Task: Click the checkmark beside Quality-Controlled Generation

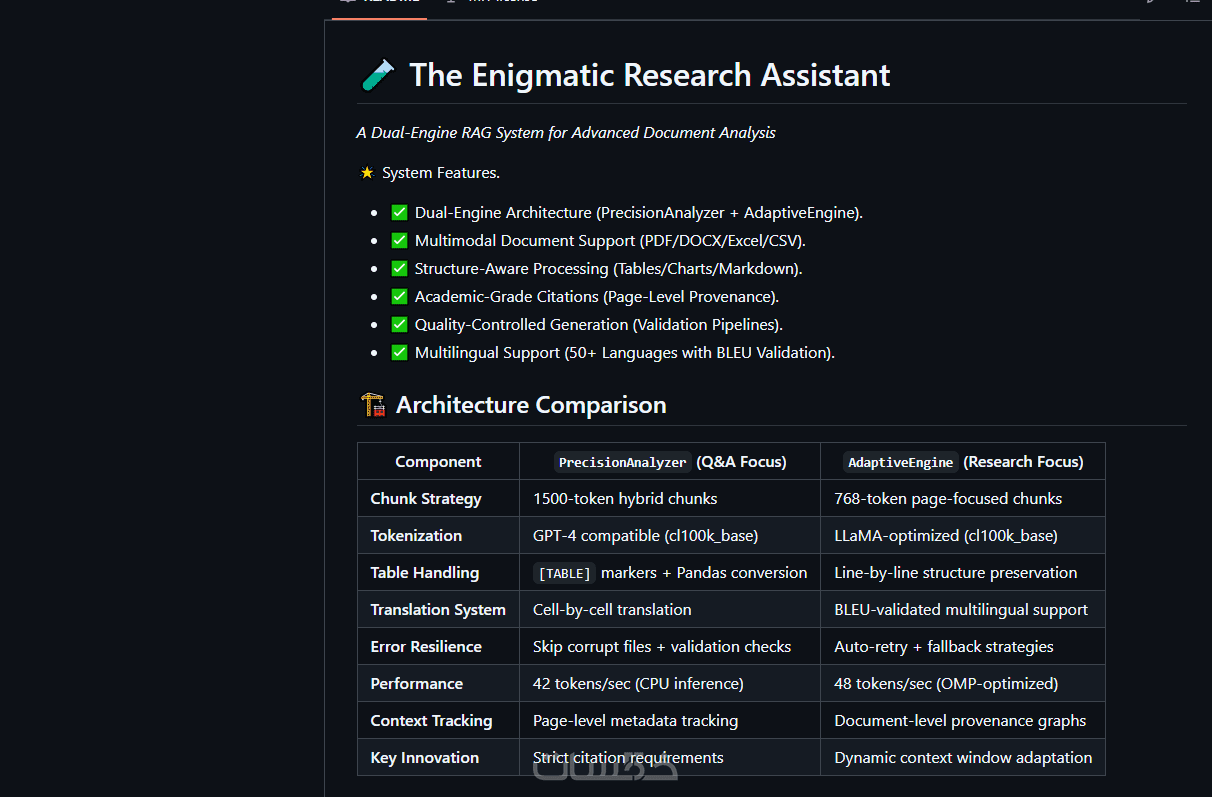Action: click(399, 325)
